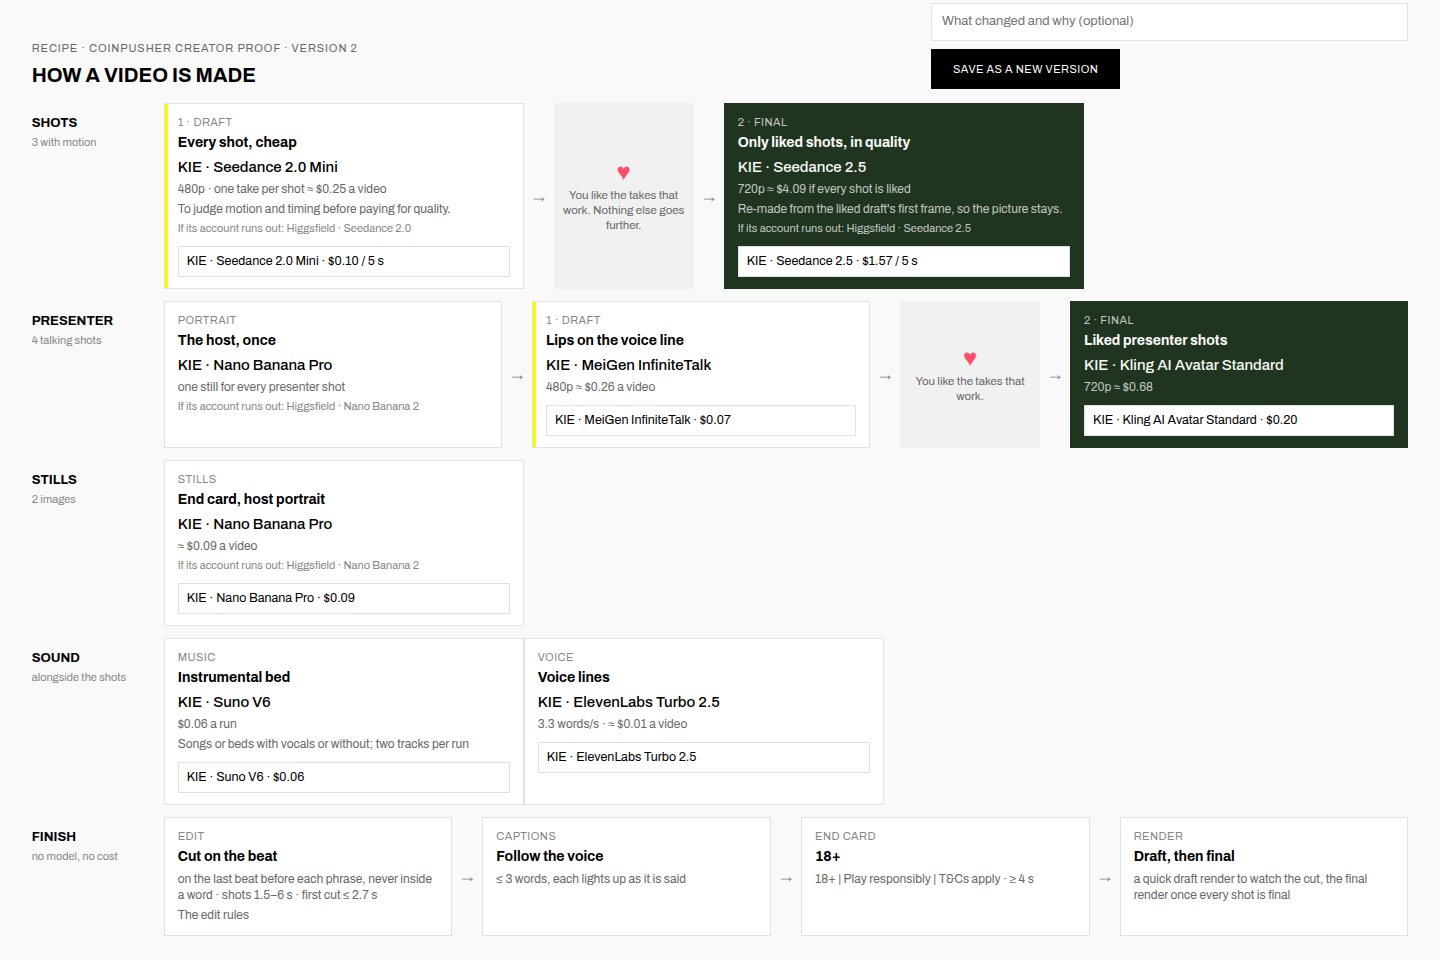The height and width of the screenshot is (960, 1440).
Task: Click '720p ≈ $0.68' under Kling AI Avatar
Action: pos(1118,387)
